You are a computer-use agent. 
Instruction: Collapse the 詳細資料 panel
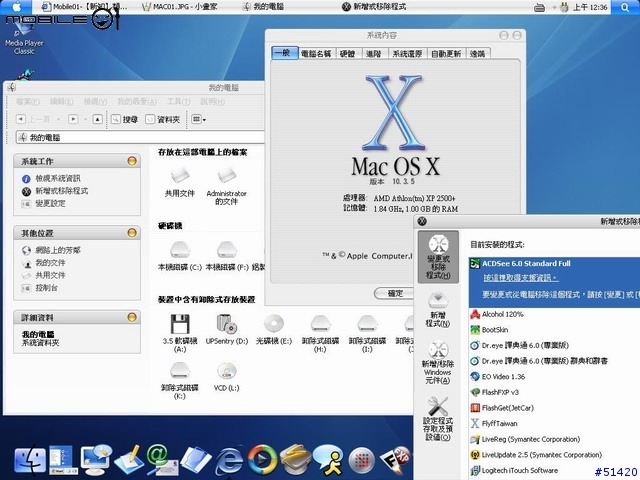point(131,317)
